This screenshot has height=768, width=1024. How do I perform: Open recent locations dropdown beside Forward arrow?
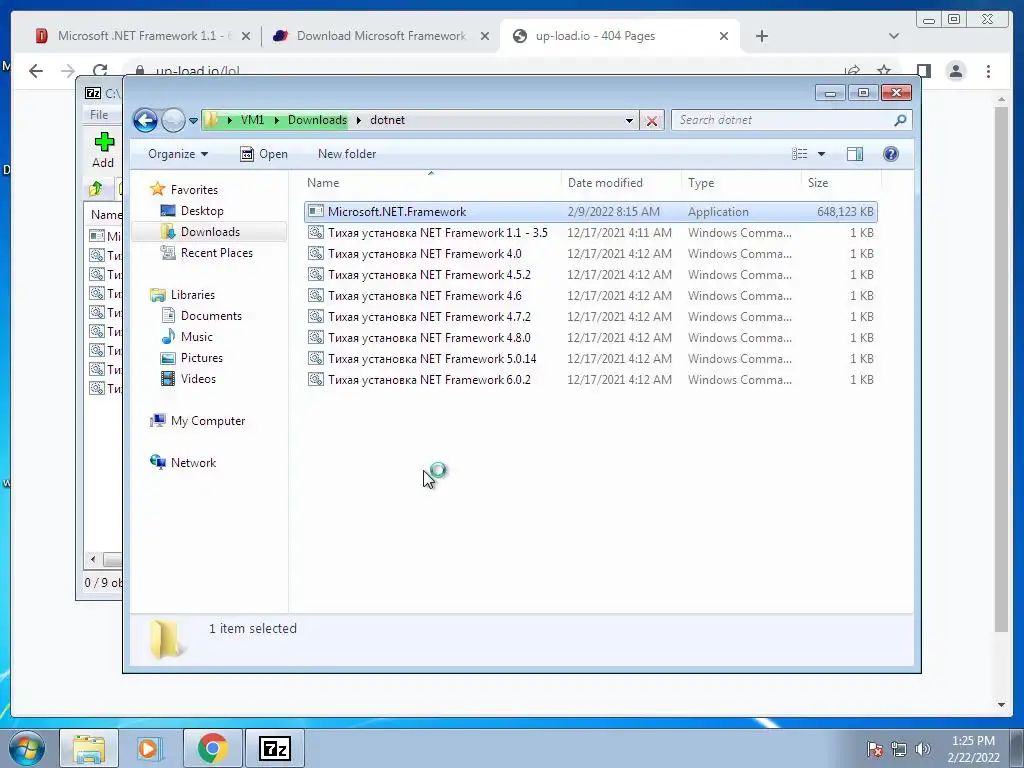(193, 121)
